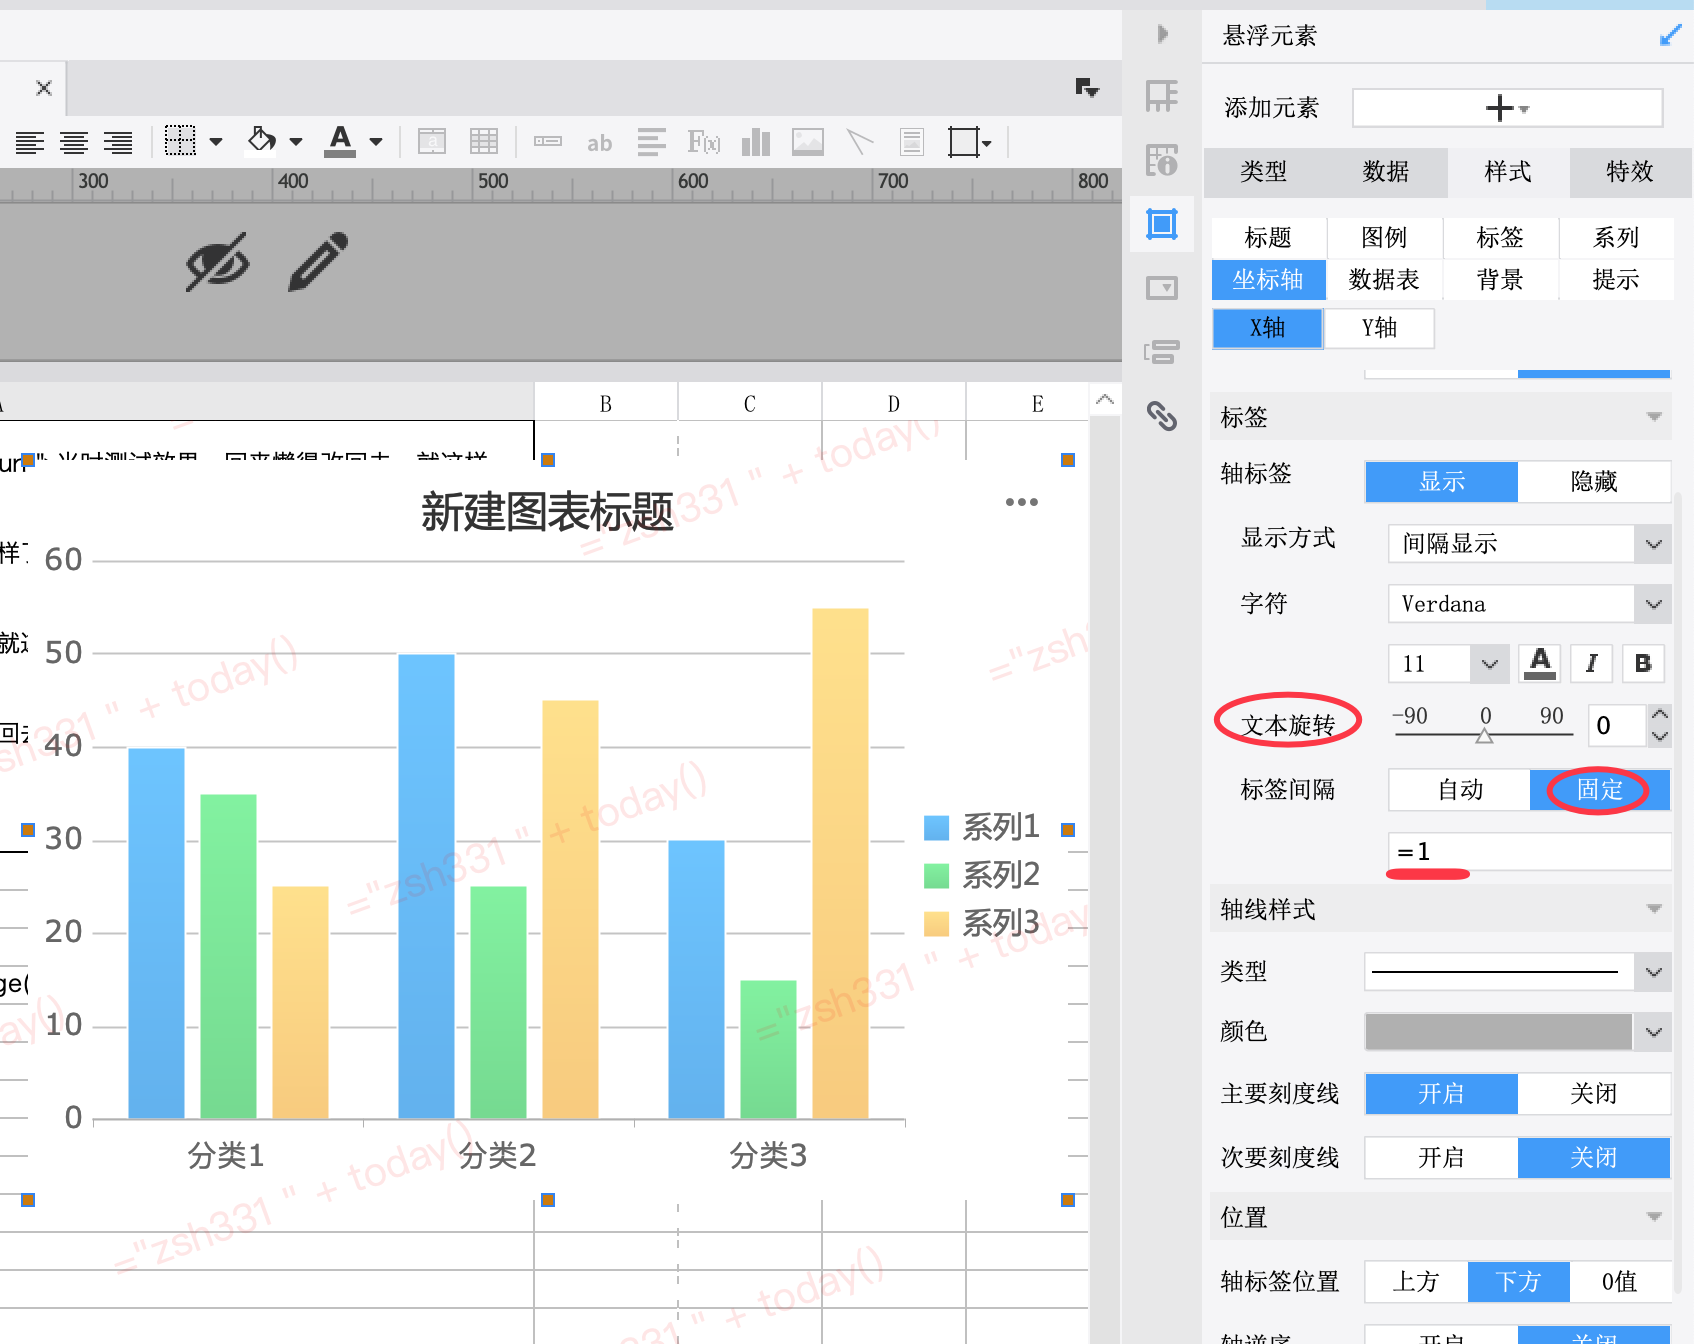This screenshot has width=1694, height=1344.
Task: Click the label interval =1 input field
Action: (x=1529, y=852)
